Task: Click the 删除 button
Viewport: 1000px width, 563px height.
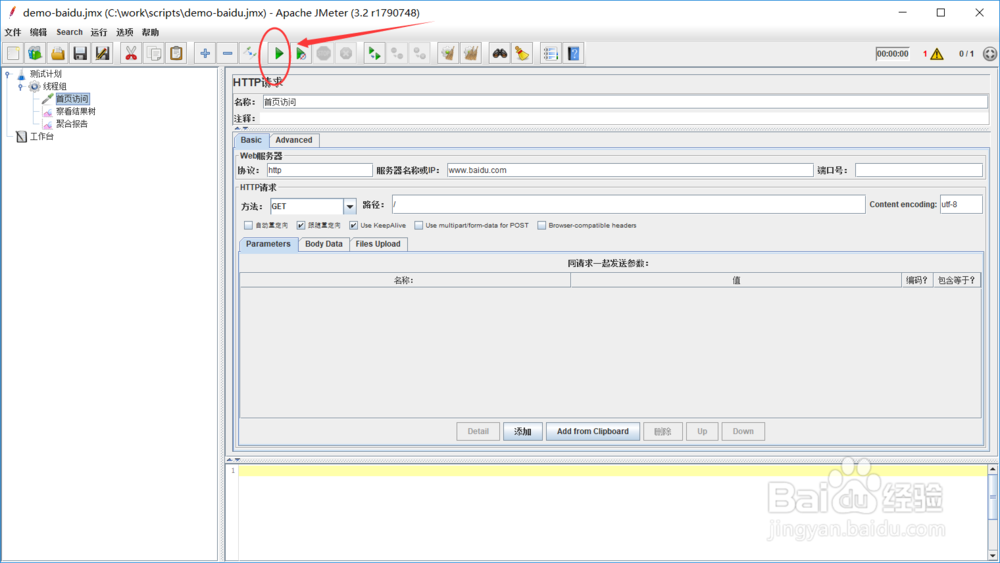Action: pyautogui.click(x=663, y=432)
